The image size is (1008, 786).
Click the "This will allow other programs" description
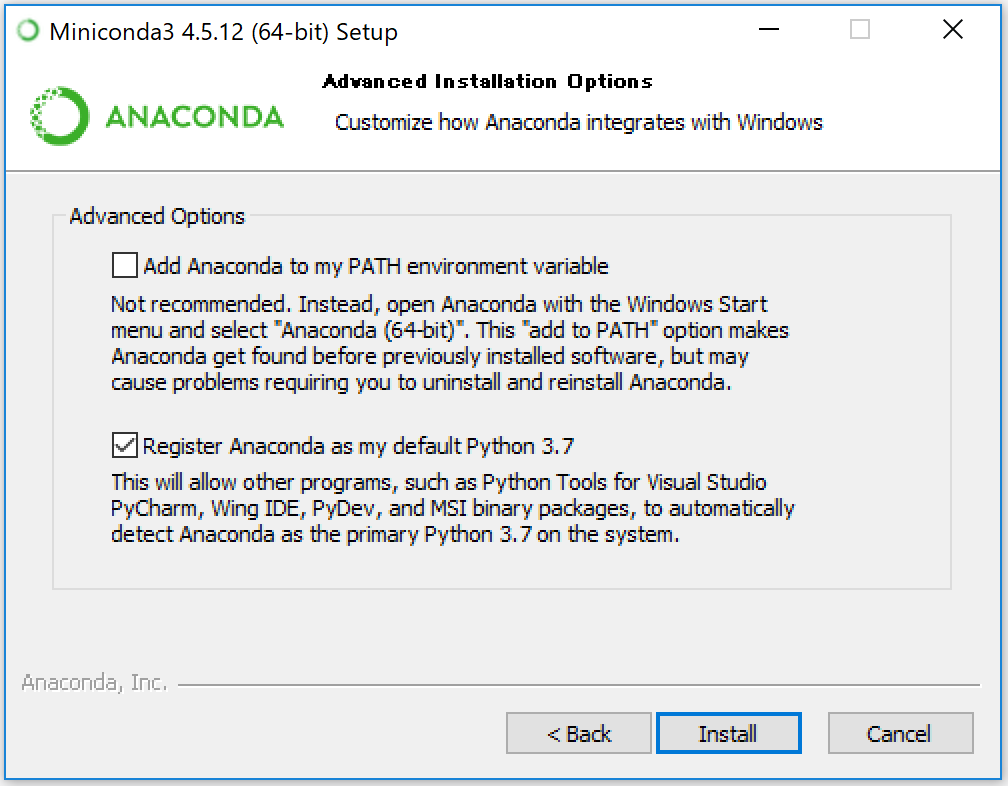coord(452,508)
